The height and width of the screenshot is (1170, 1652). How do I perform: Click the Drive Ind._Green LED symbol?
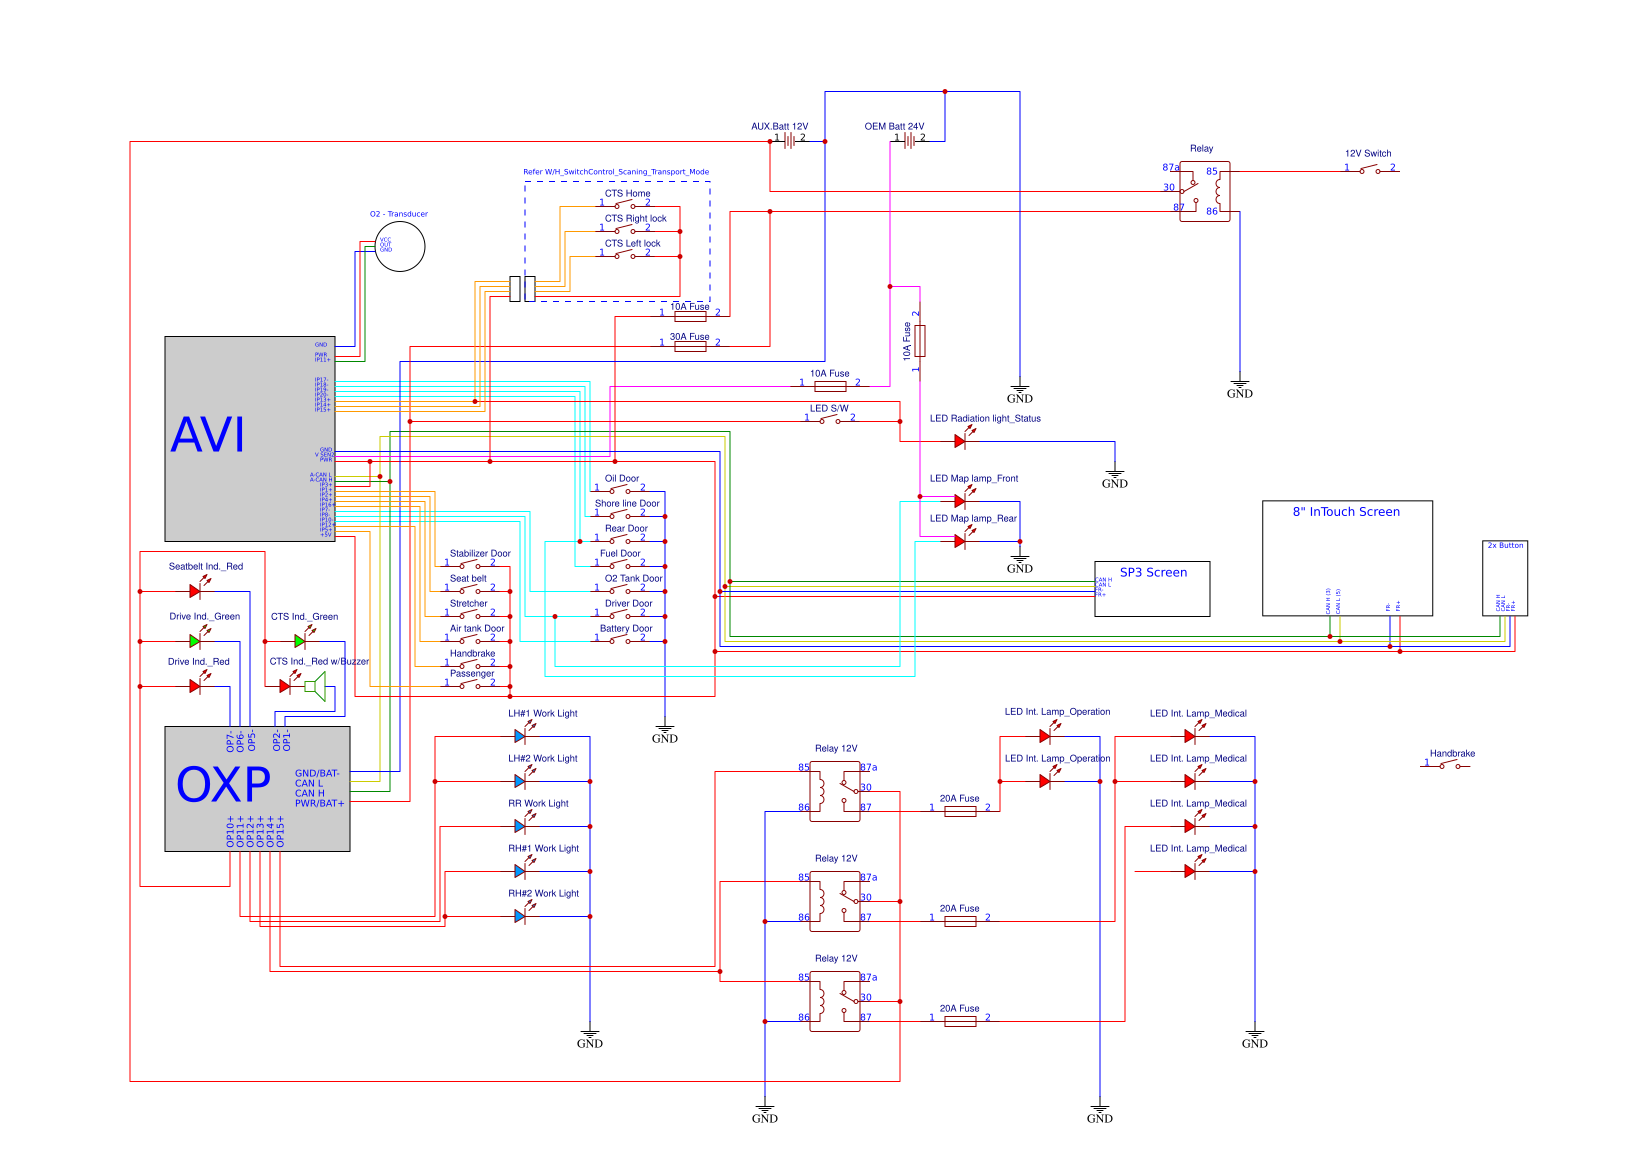(x=193, y=640)
